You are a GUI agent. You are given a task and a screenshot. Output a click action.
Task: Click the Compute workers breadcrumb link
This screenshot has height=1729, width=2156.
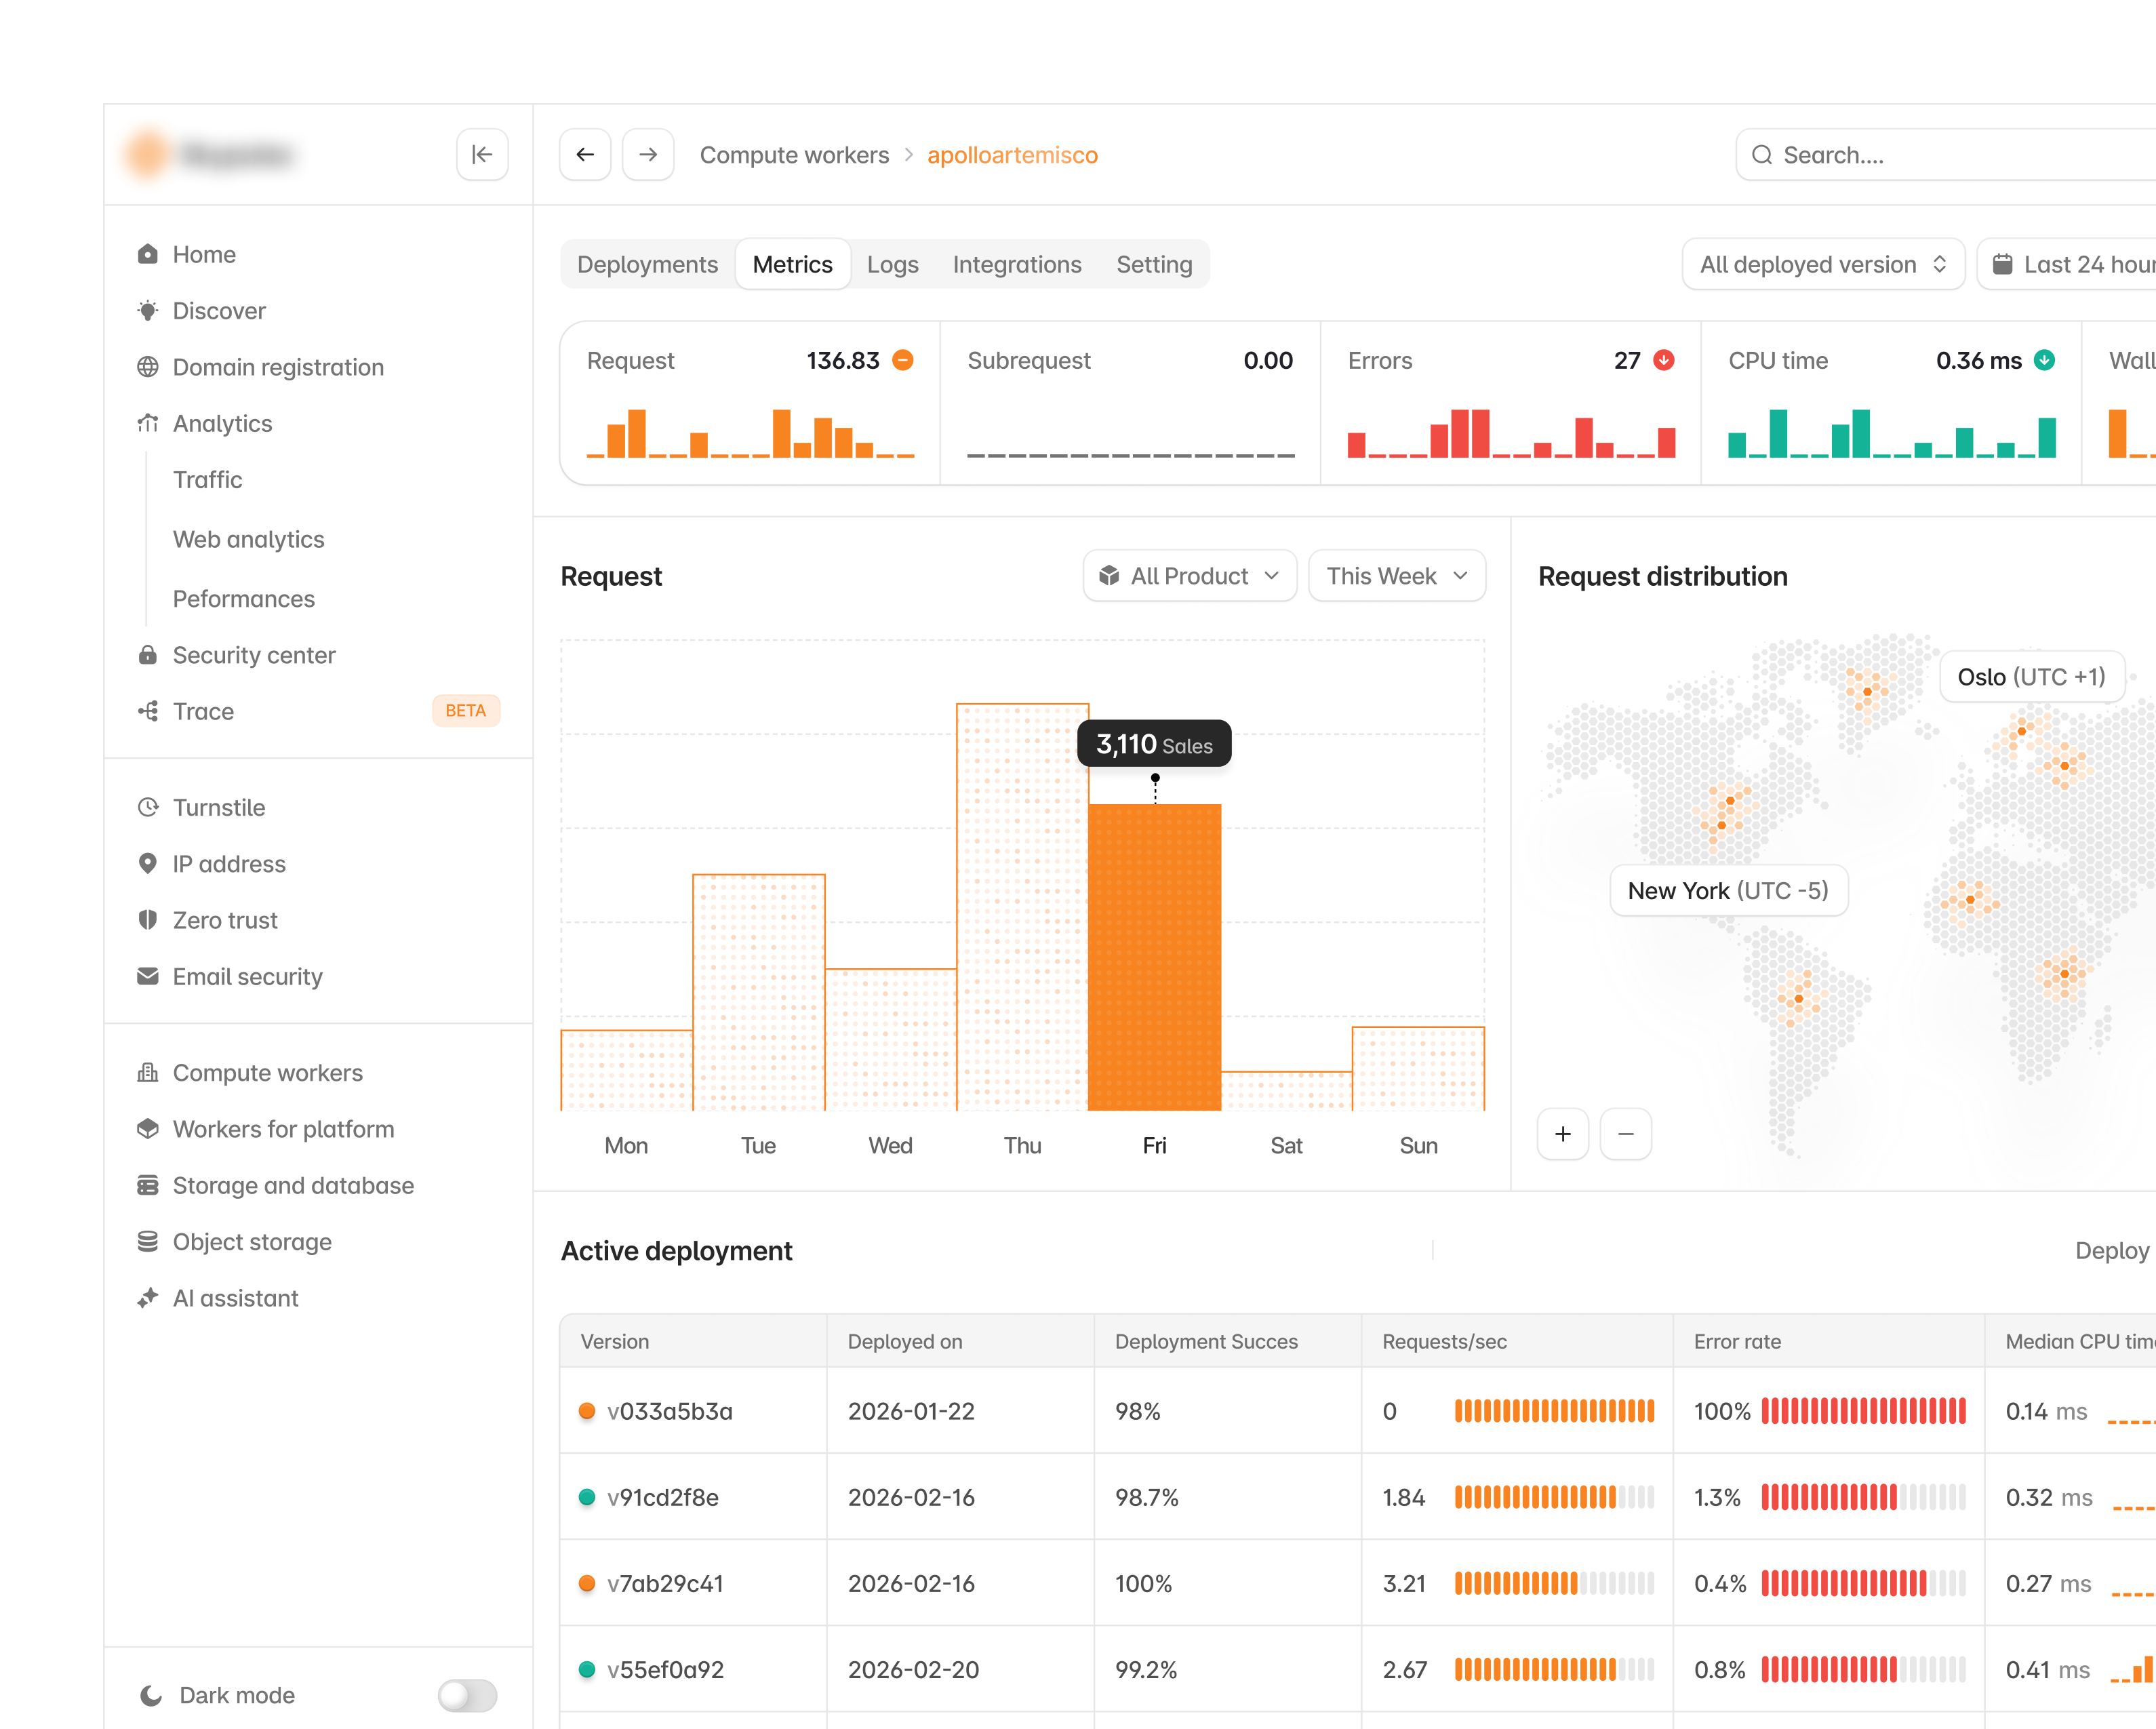click(794, 155)
